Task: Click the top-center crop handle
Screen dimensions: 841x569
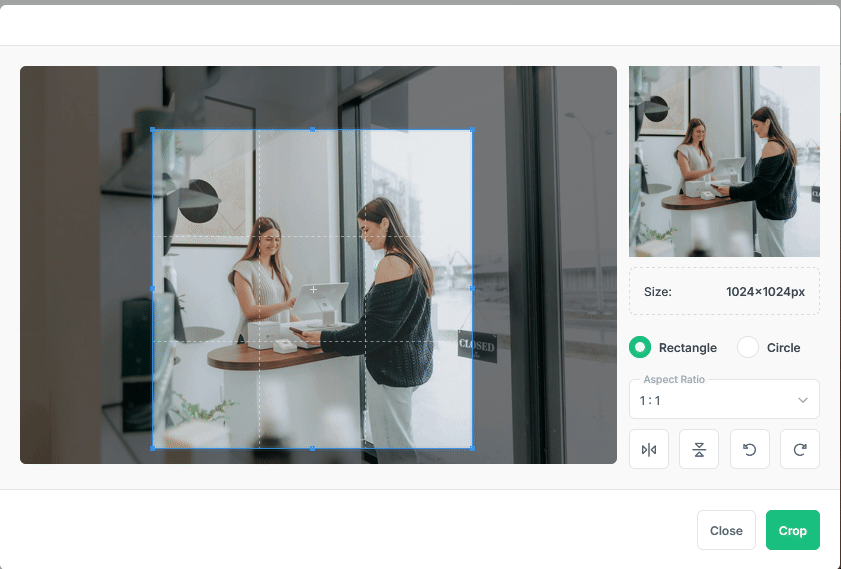Action: click(x=313, y=130)
